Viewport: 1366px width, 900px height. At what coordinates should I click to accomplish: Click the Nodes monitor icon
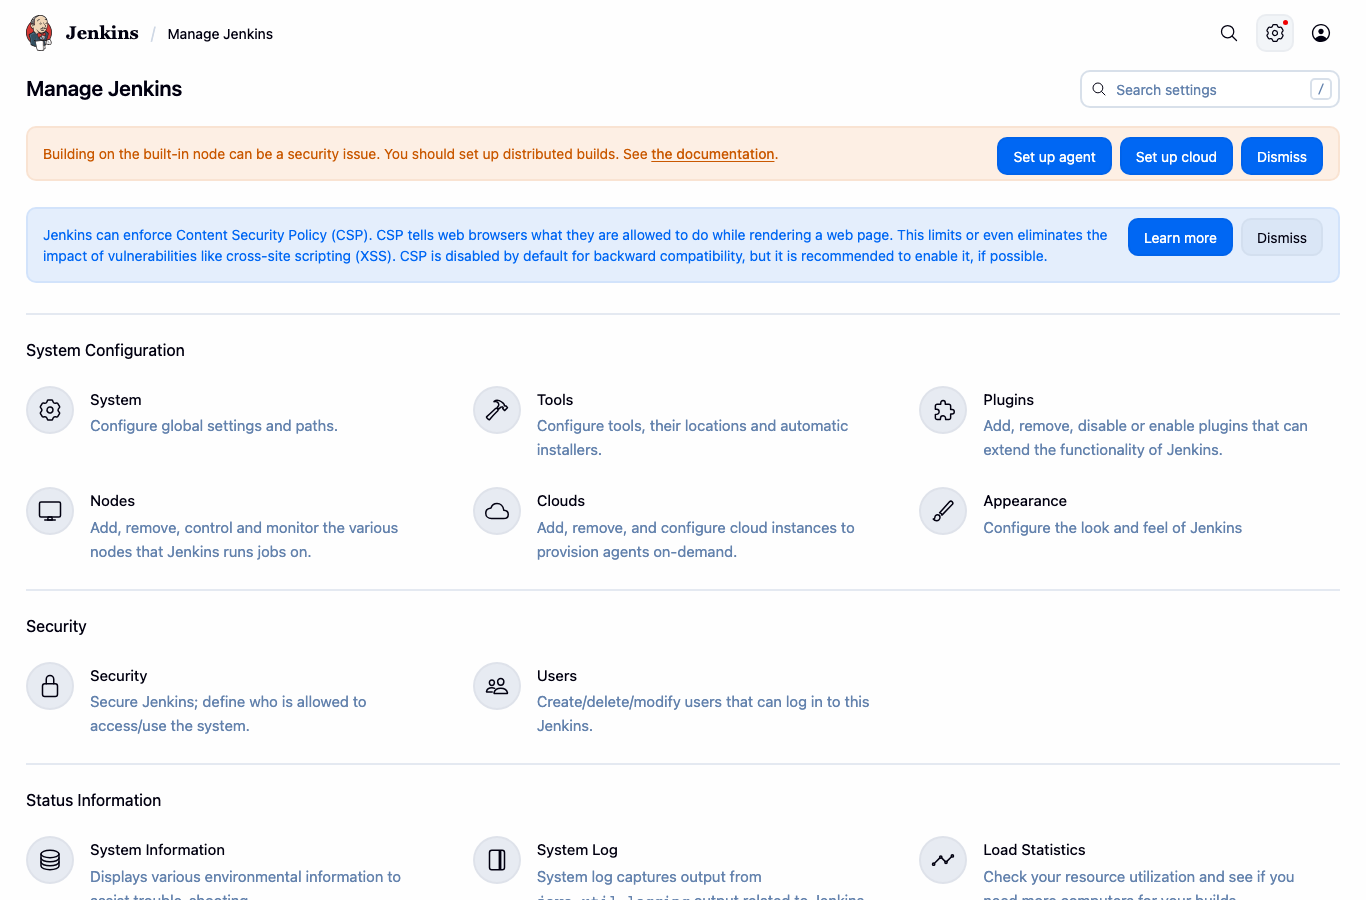[x=50, y=511]
